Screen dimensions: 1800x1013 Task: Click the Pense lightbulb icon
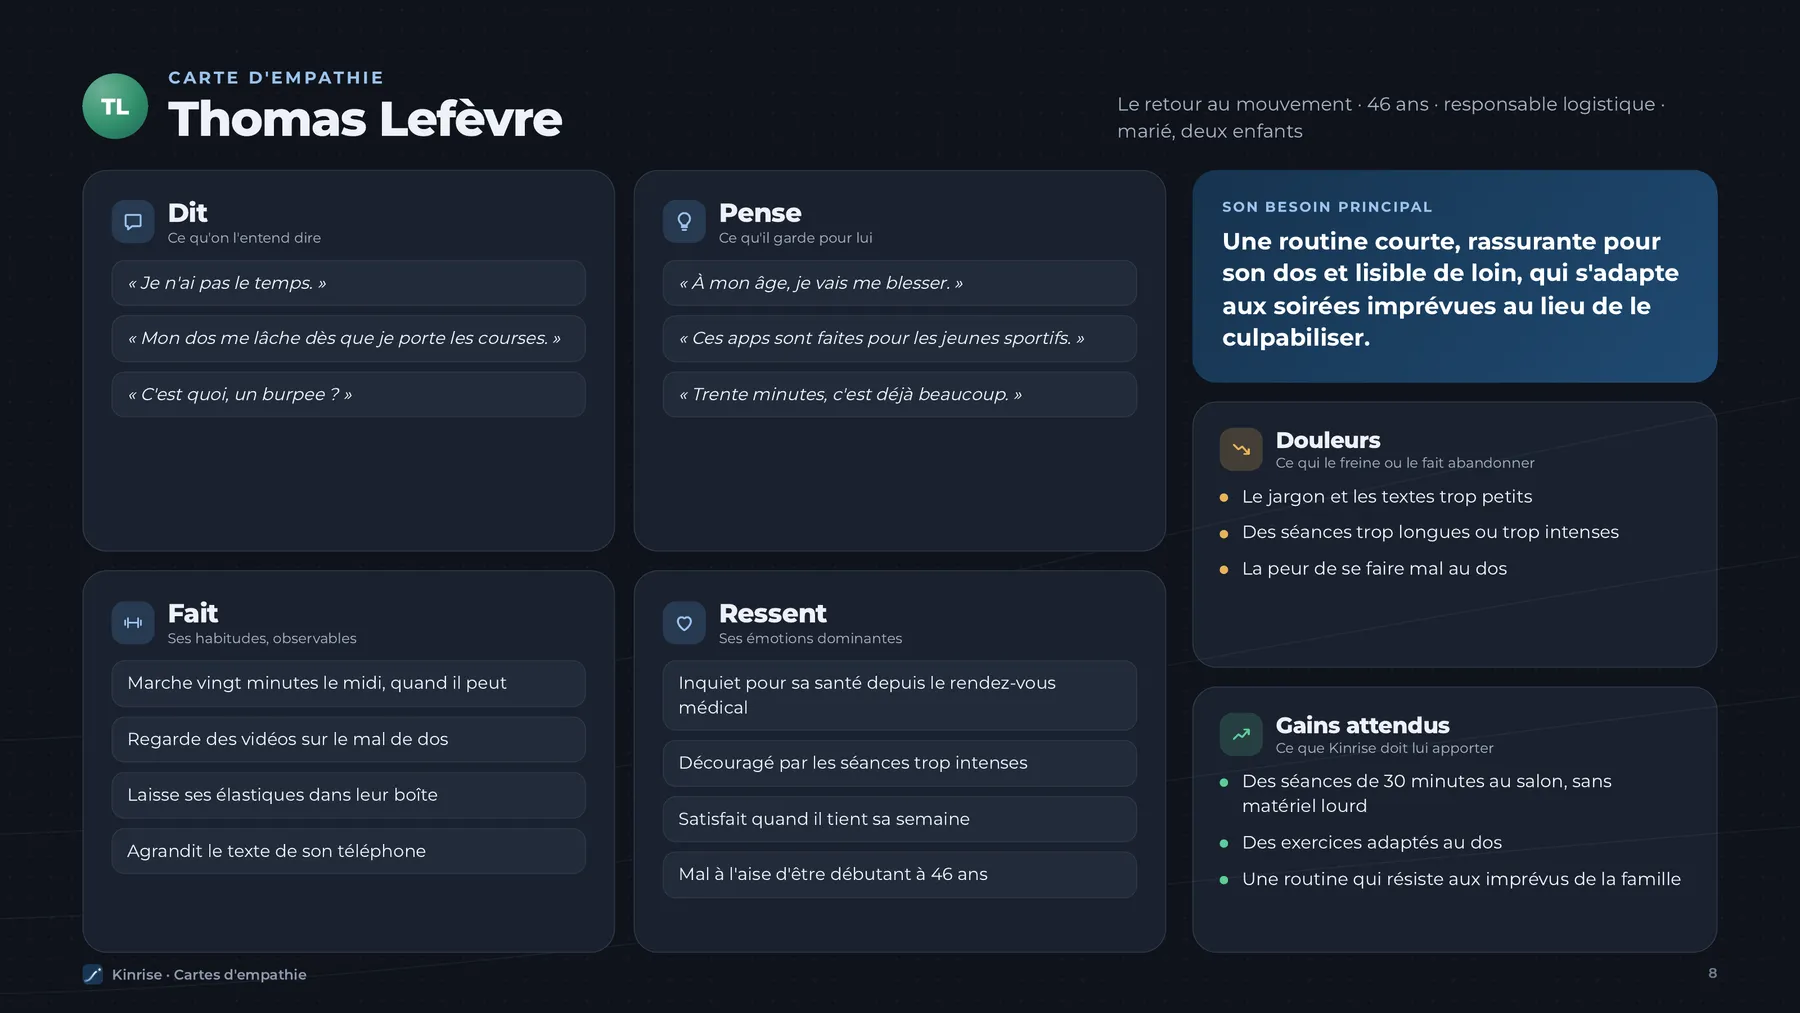(684, 222)
